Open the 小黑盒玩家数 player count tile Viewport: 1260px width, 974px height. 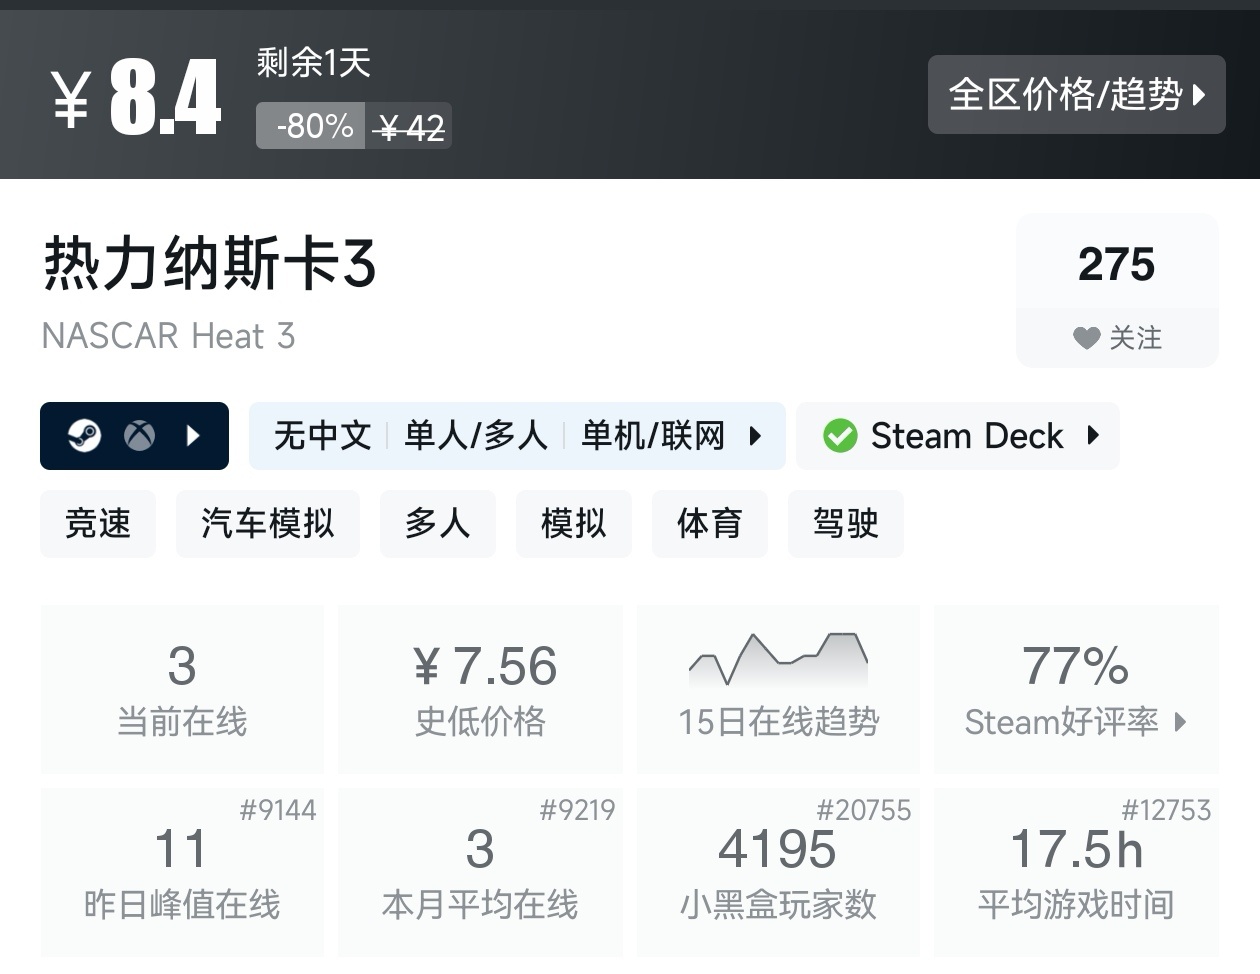778,872
